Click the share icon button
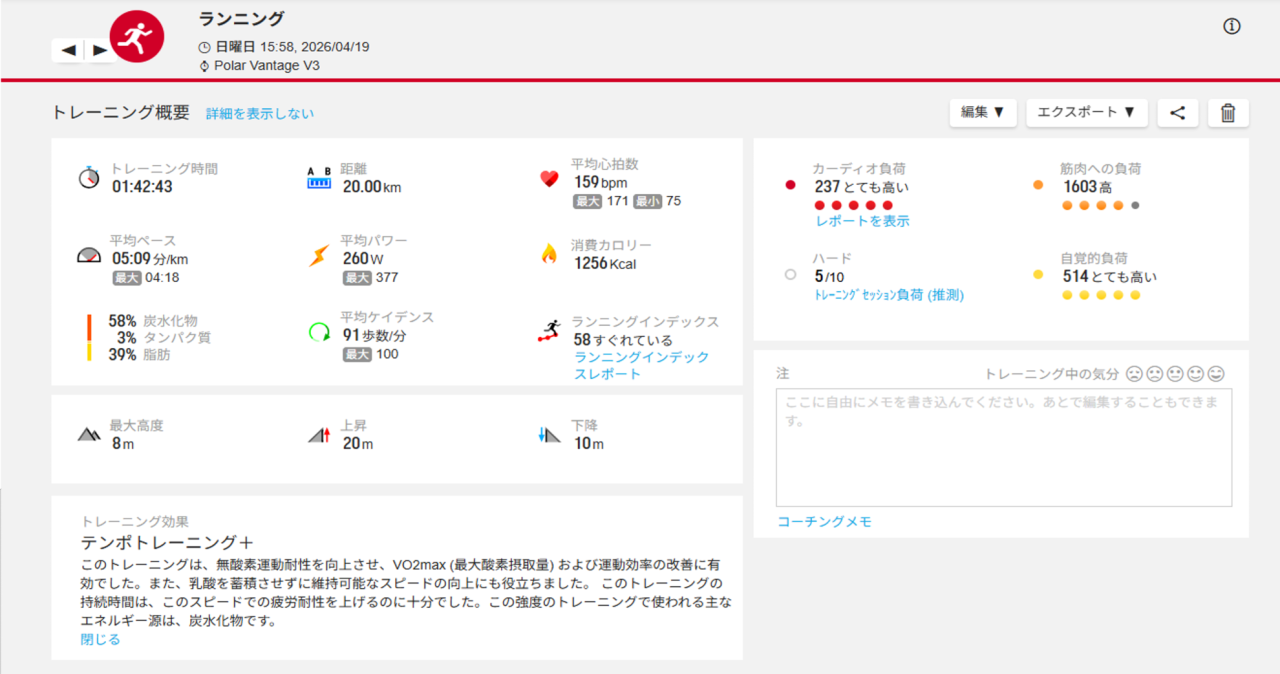1280x674 pixels. (1177, 113)
